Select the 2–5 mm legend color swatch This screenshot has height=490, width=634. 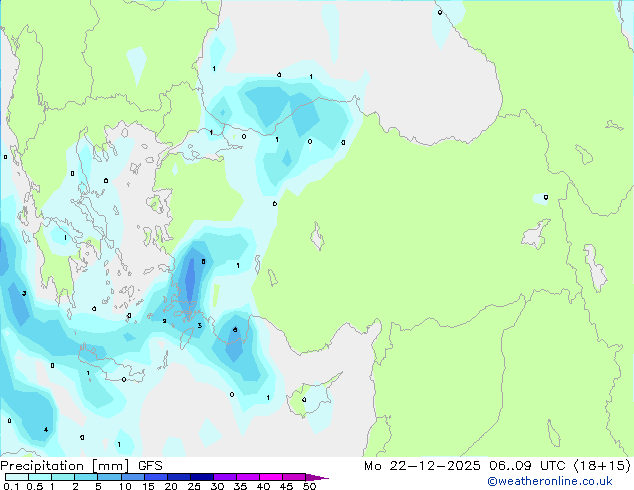tap(86, 477)
